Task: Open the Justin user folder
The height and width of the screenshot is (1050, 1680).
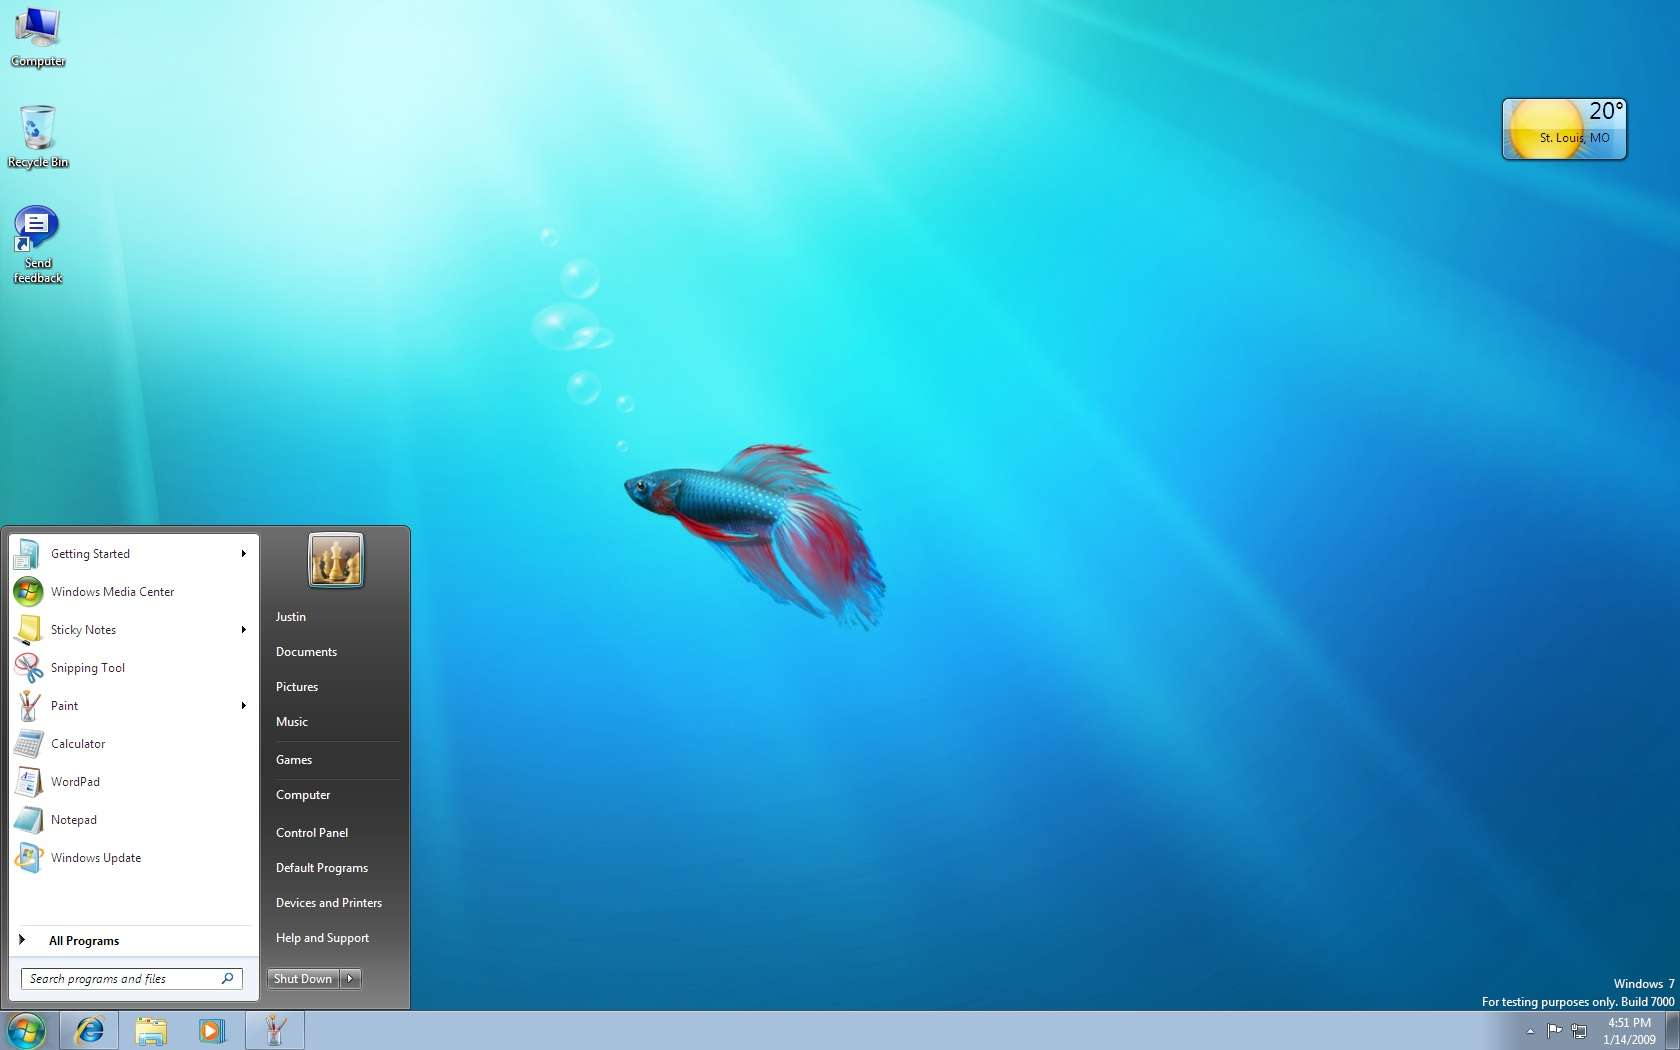Action: tap(291, 617)
